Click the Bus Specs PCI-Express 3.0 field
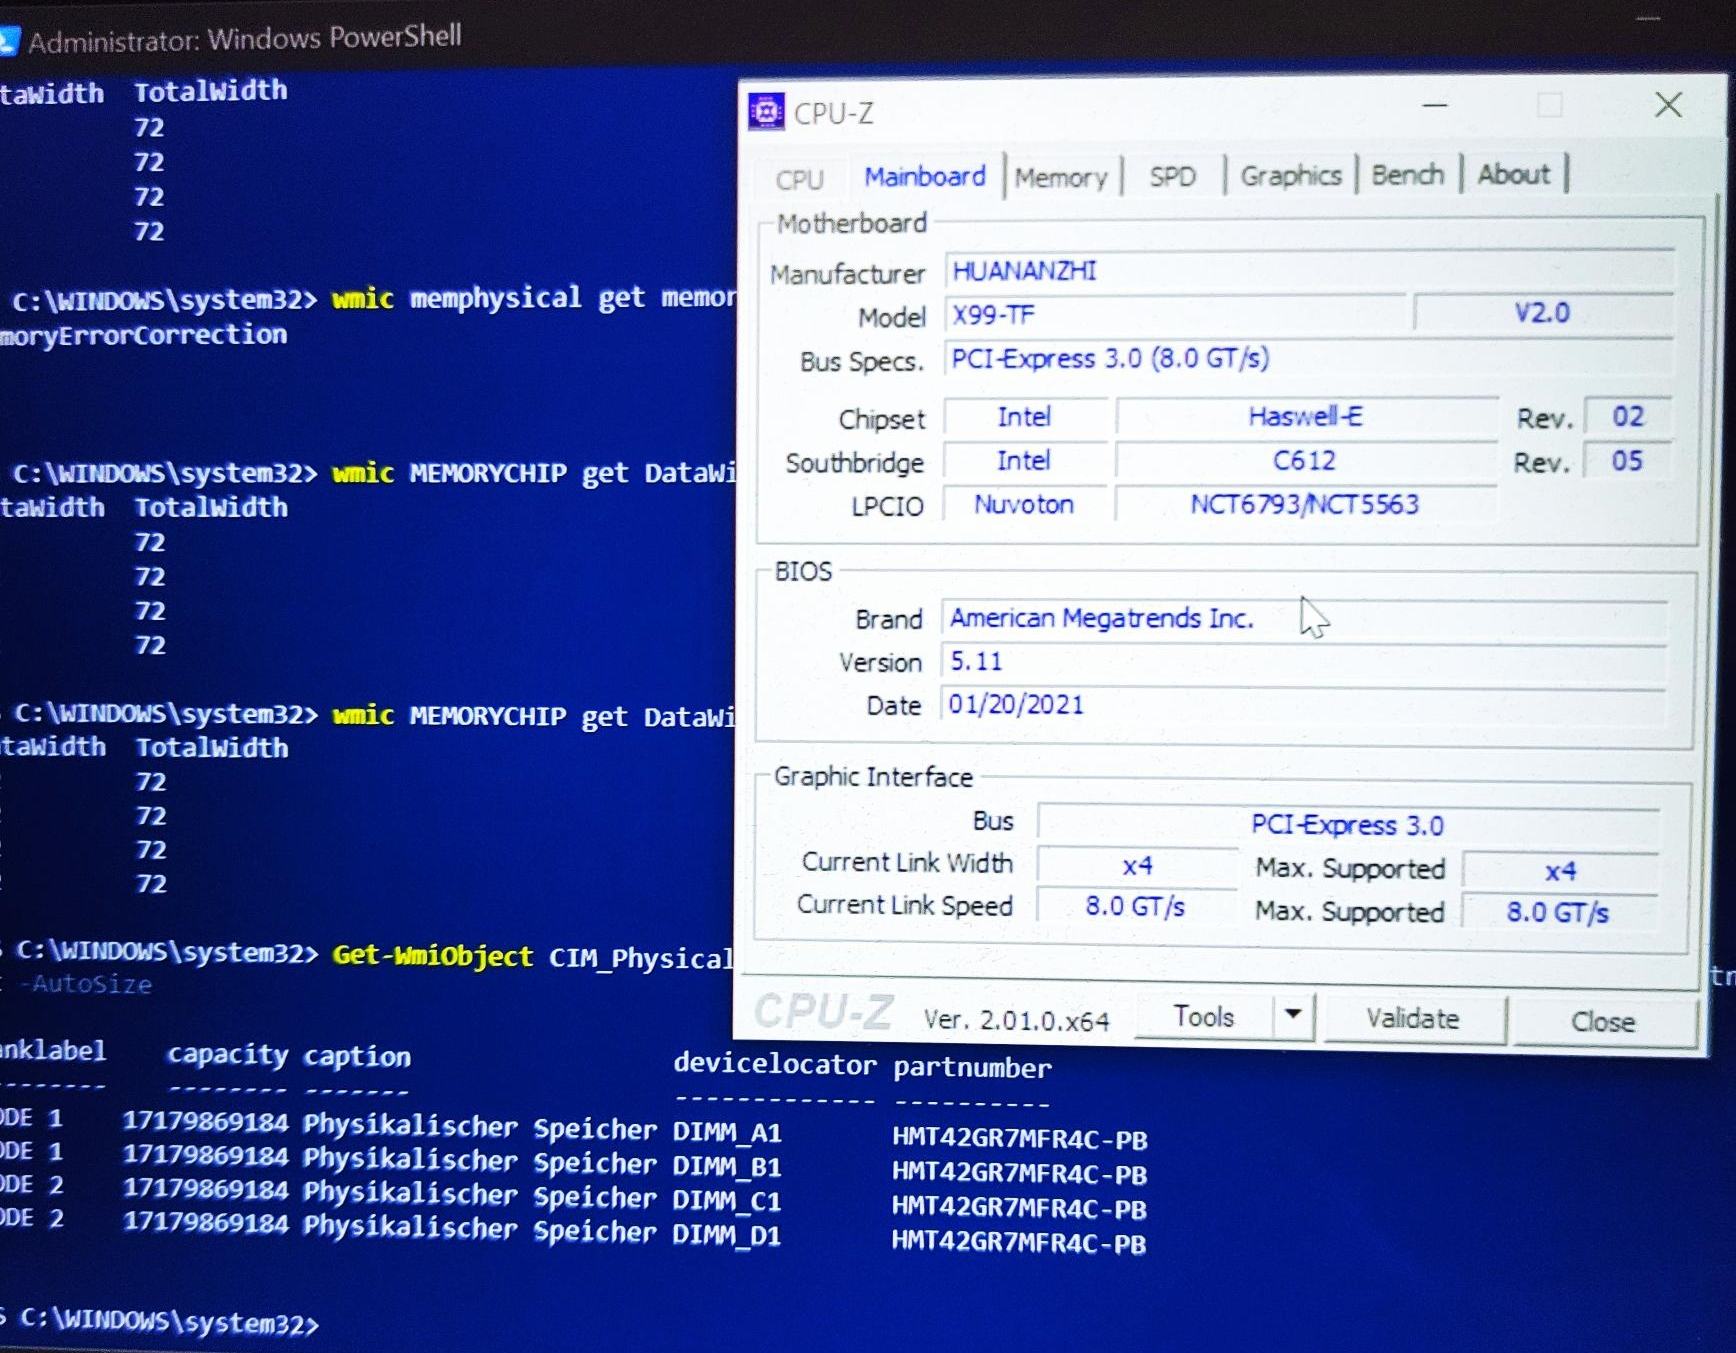Screen dimensions: 1736x1353 click(1308, 358)
